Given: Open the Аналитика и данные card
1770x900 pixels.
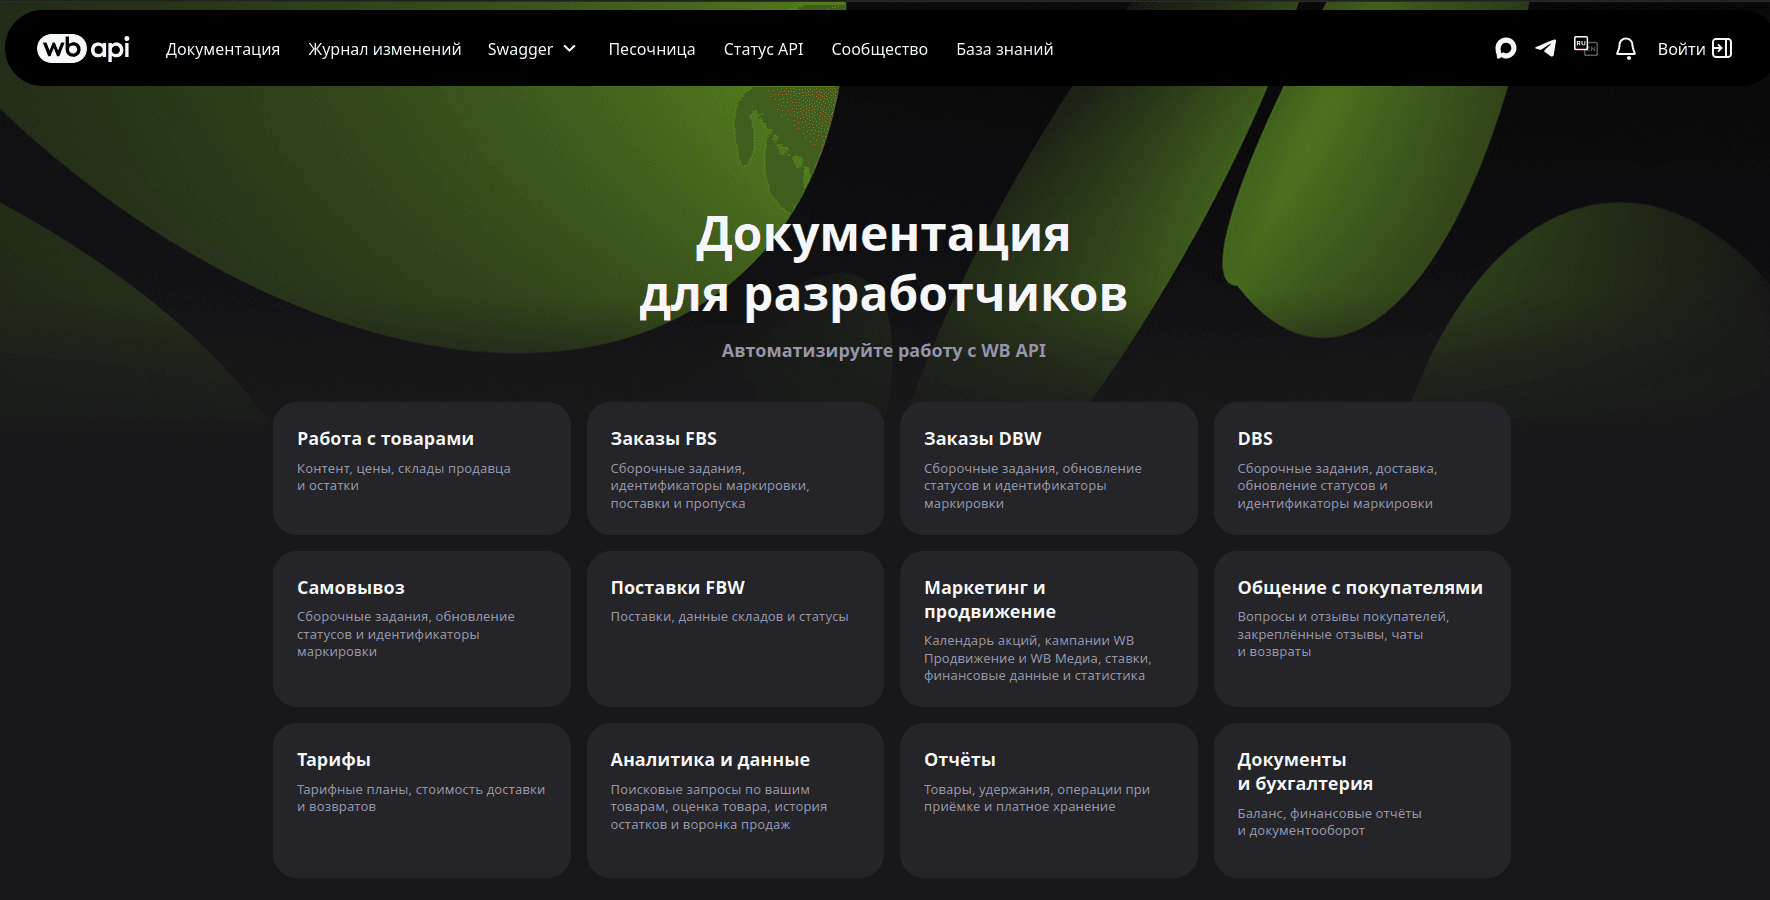Looking at the screenshot, I should (x=735, y=800).
